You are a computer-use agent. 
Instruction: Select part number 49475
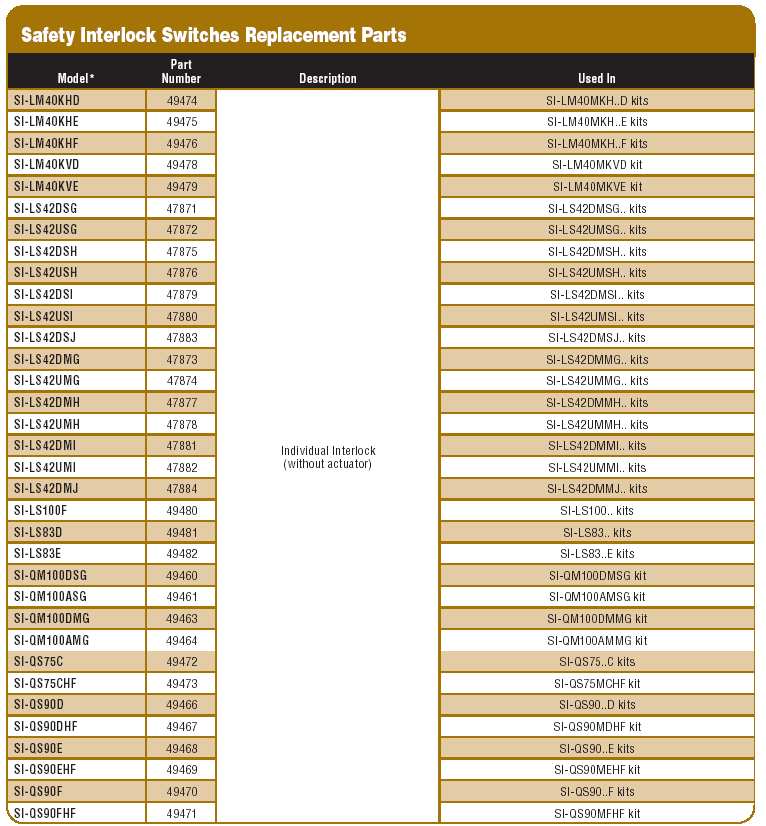pyautogui.click(x=181, y=122)
